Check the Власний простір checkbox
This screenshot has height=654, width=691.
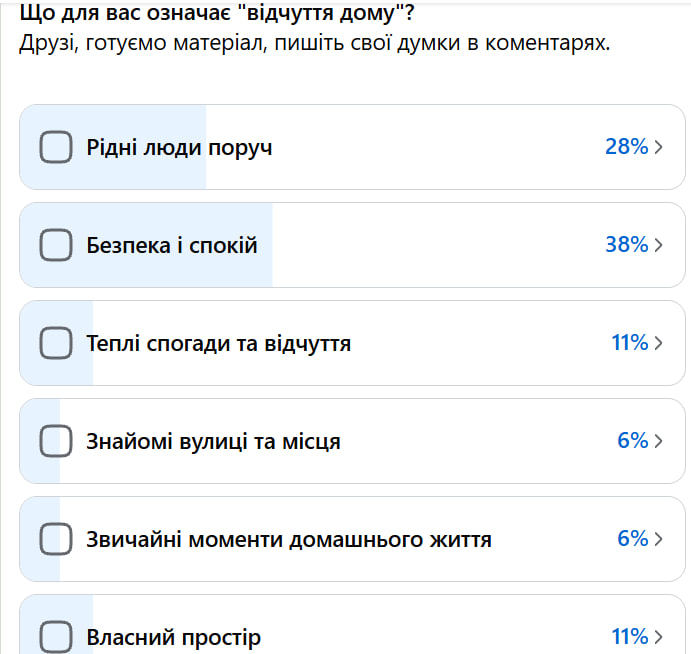click(56, 637)
